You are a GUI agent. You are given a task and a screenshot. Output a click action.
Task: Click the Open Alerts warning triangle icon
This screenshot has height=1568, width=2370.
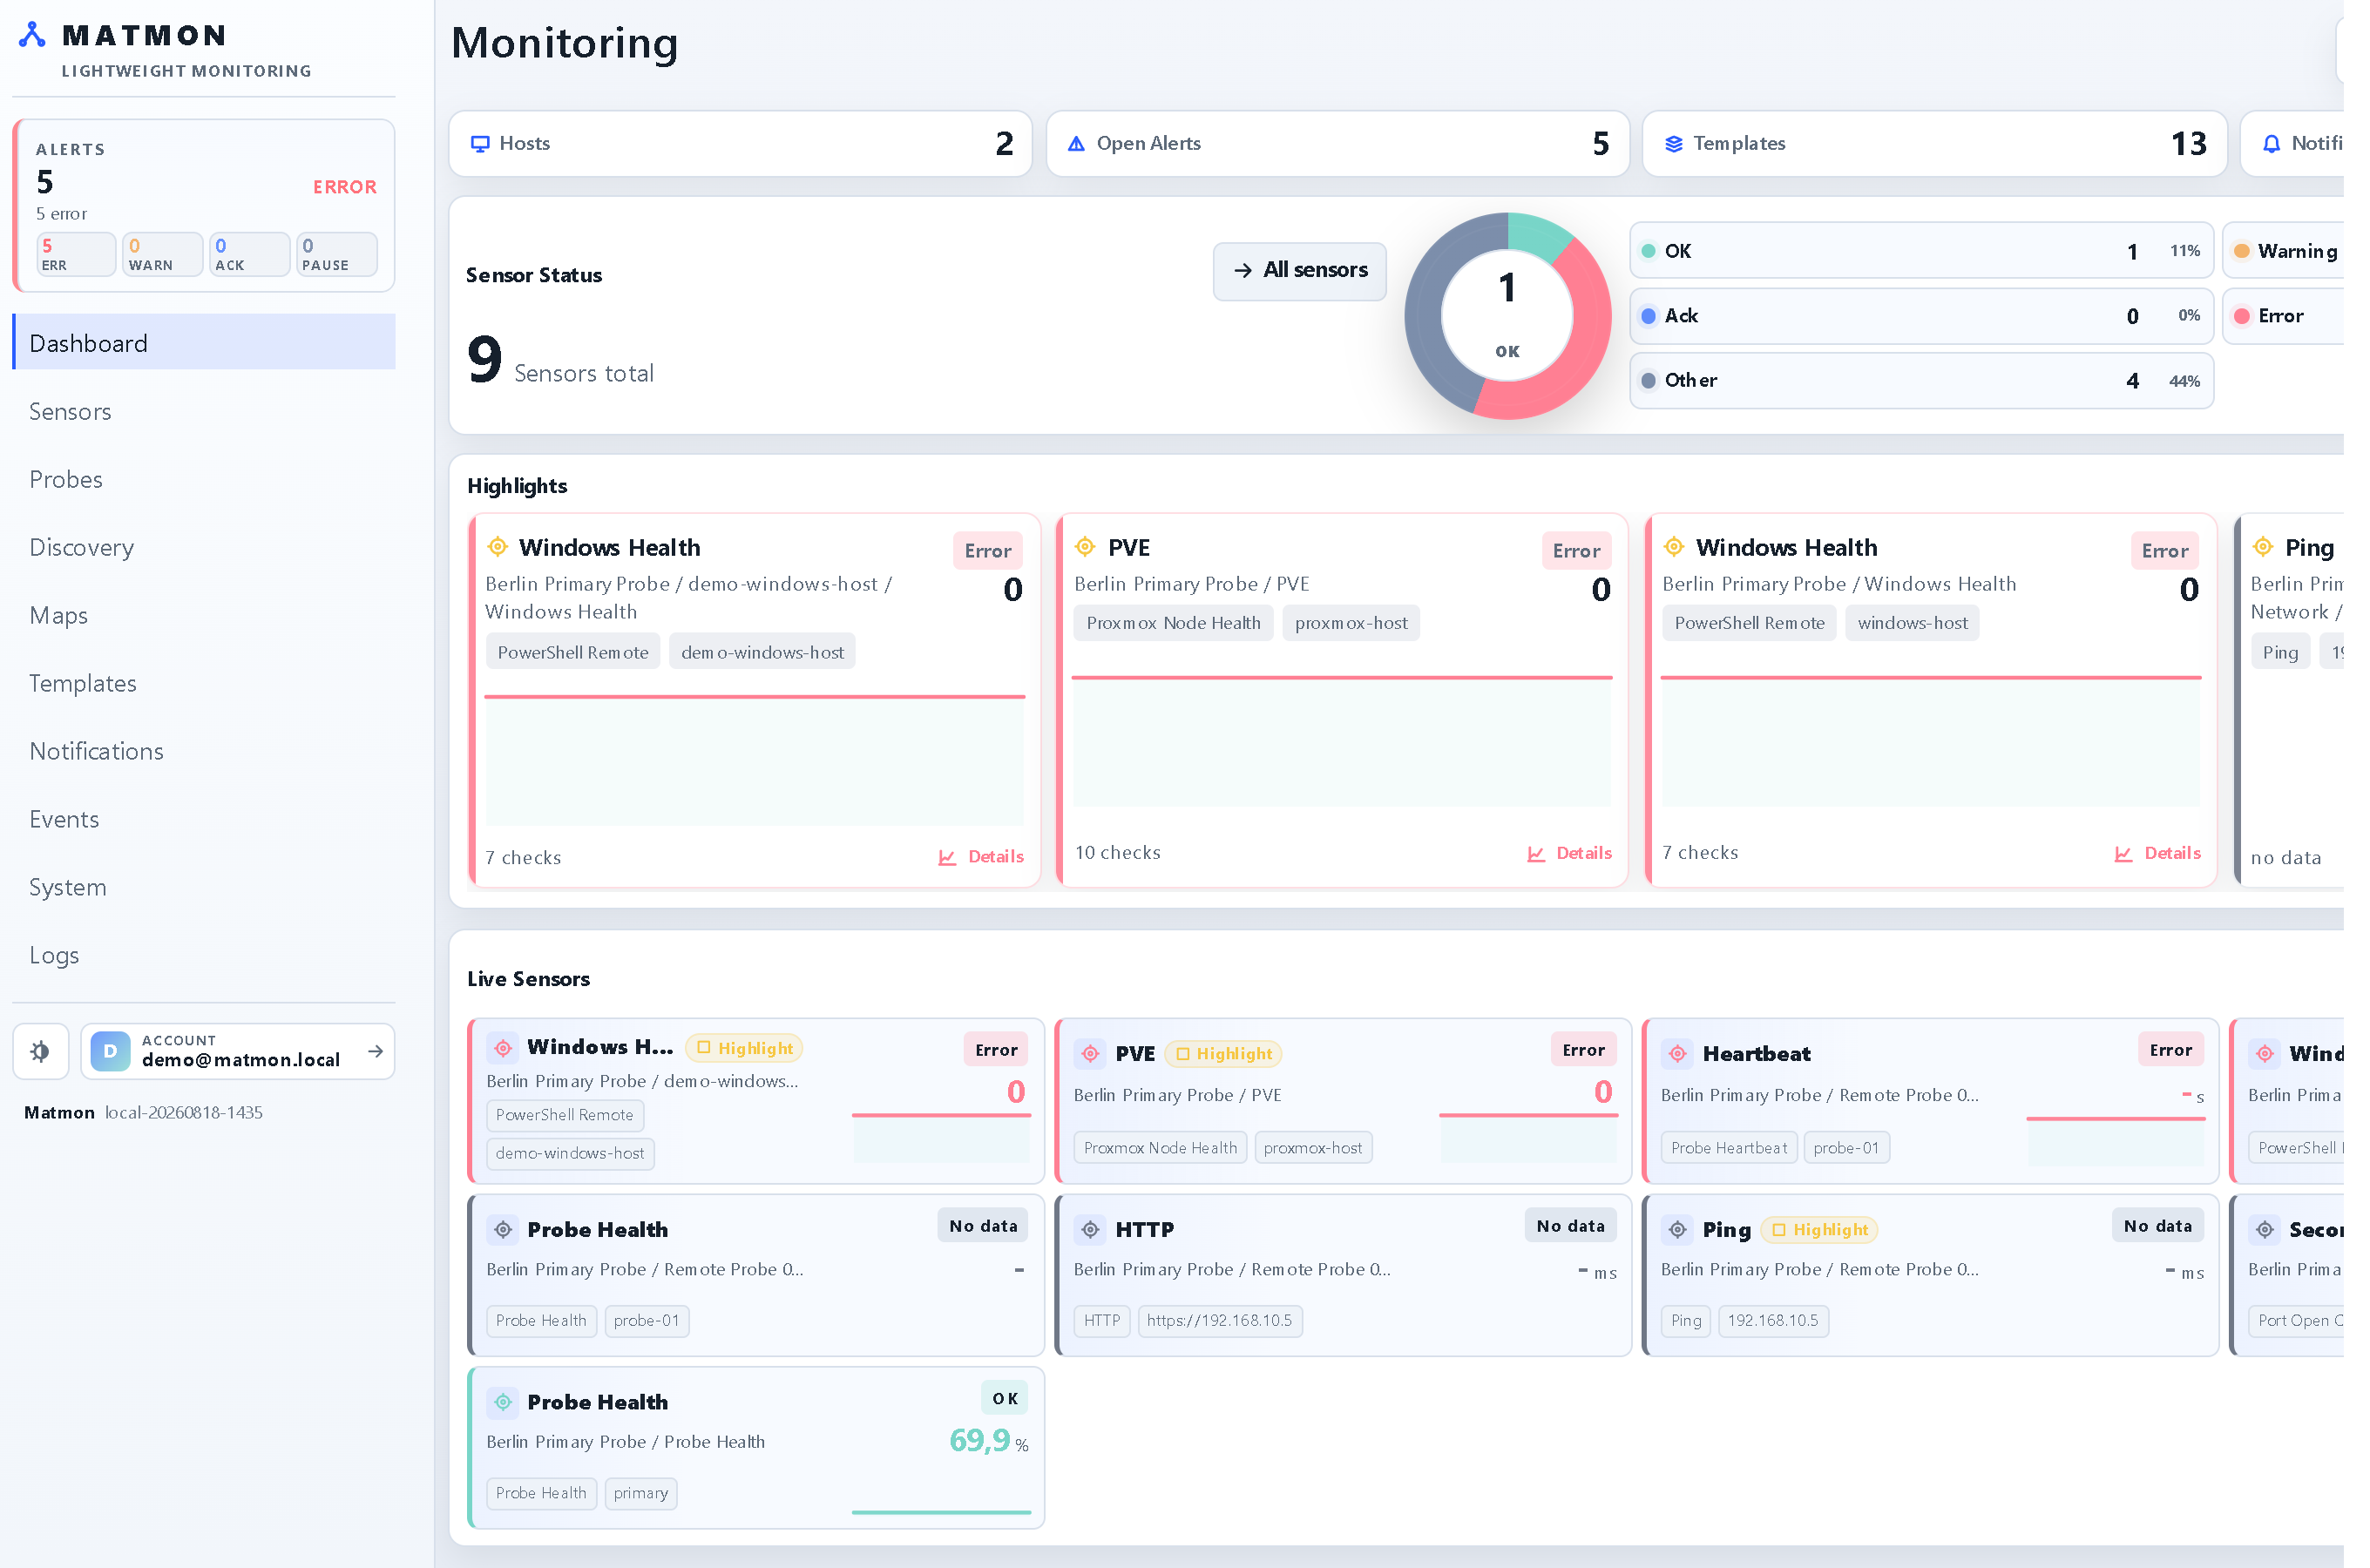tap(1076, 144)
